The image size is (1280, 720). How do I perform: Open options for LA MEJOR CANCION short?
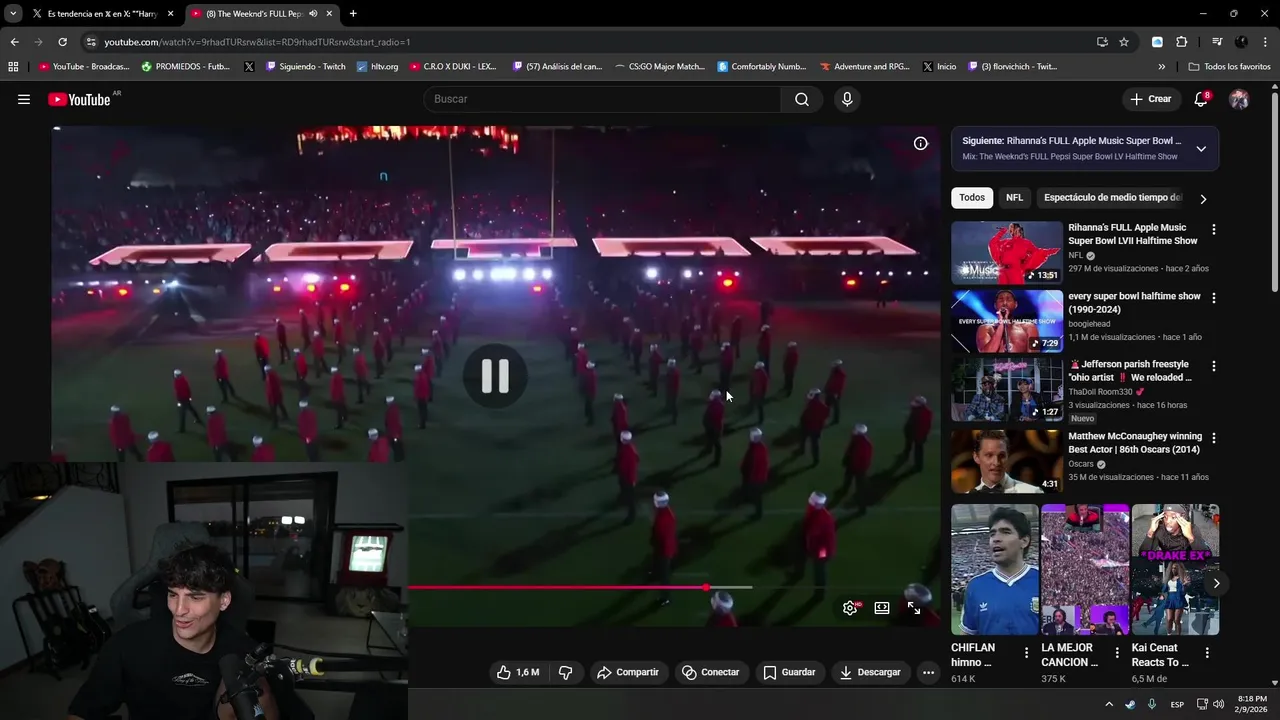[1117, 652]
